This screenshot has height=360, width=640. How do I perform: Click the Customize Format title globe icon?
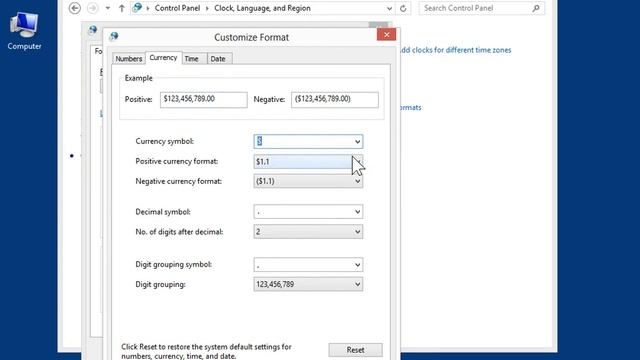coord(114,36)
